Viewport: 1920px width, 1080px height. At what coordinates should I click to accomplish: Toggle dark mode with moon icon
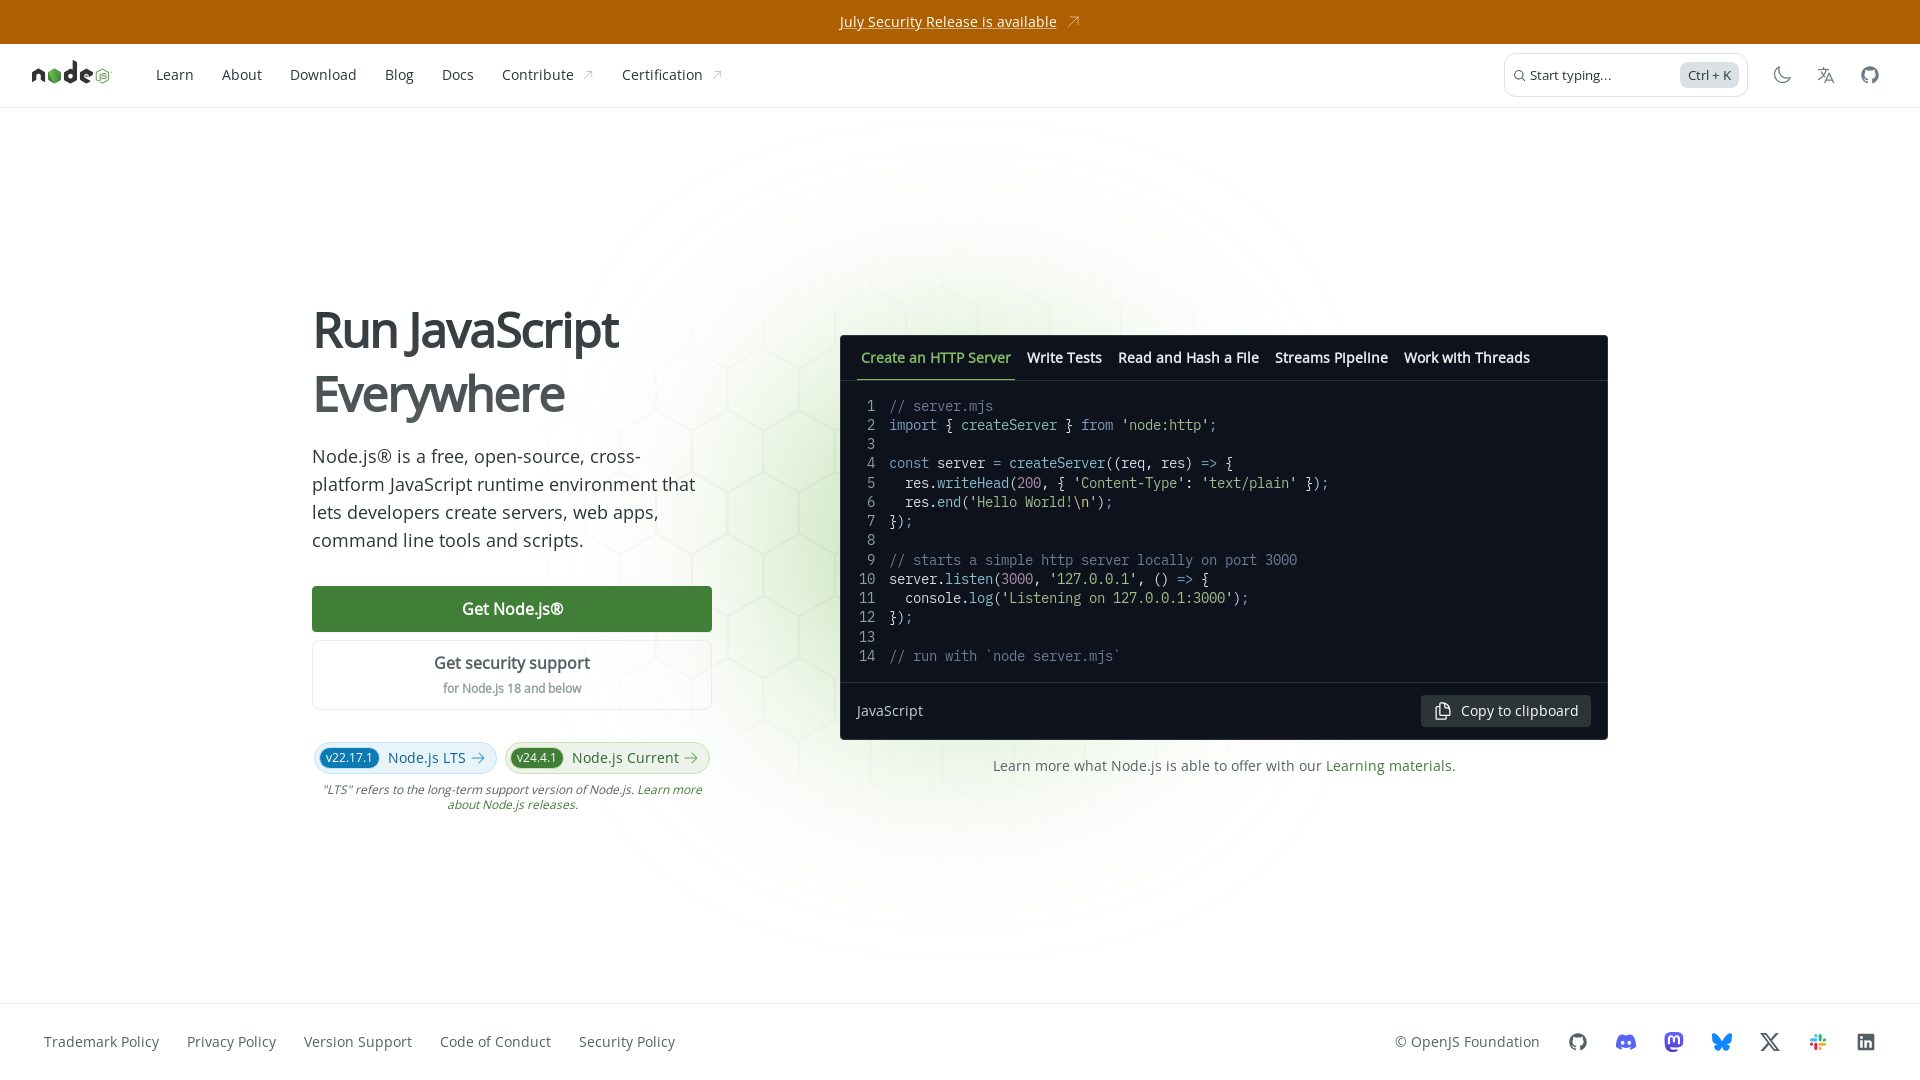tap(1782, 75)
